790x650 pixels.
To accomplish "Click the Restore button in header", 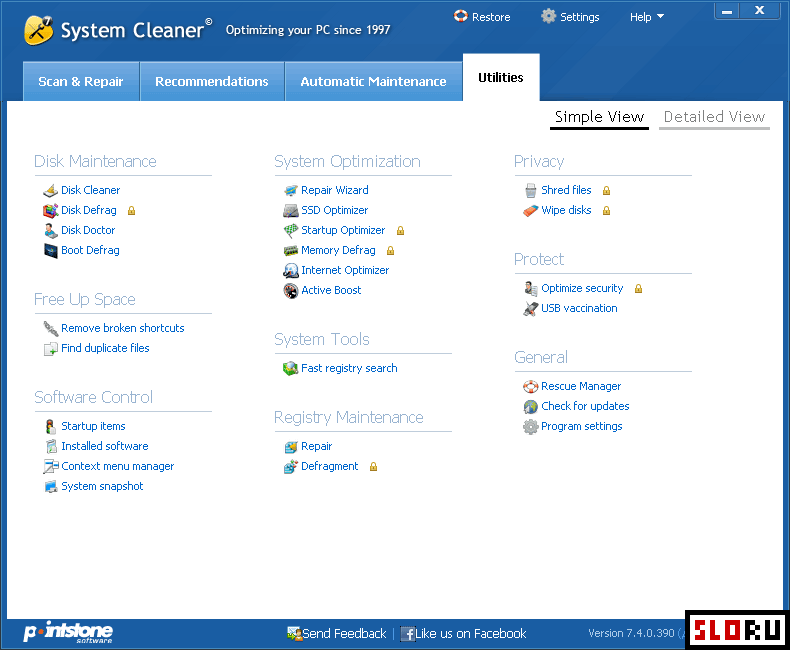I will 482,17.
